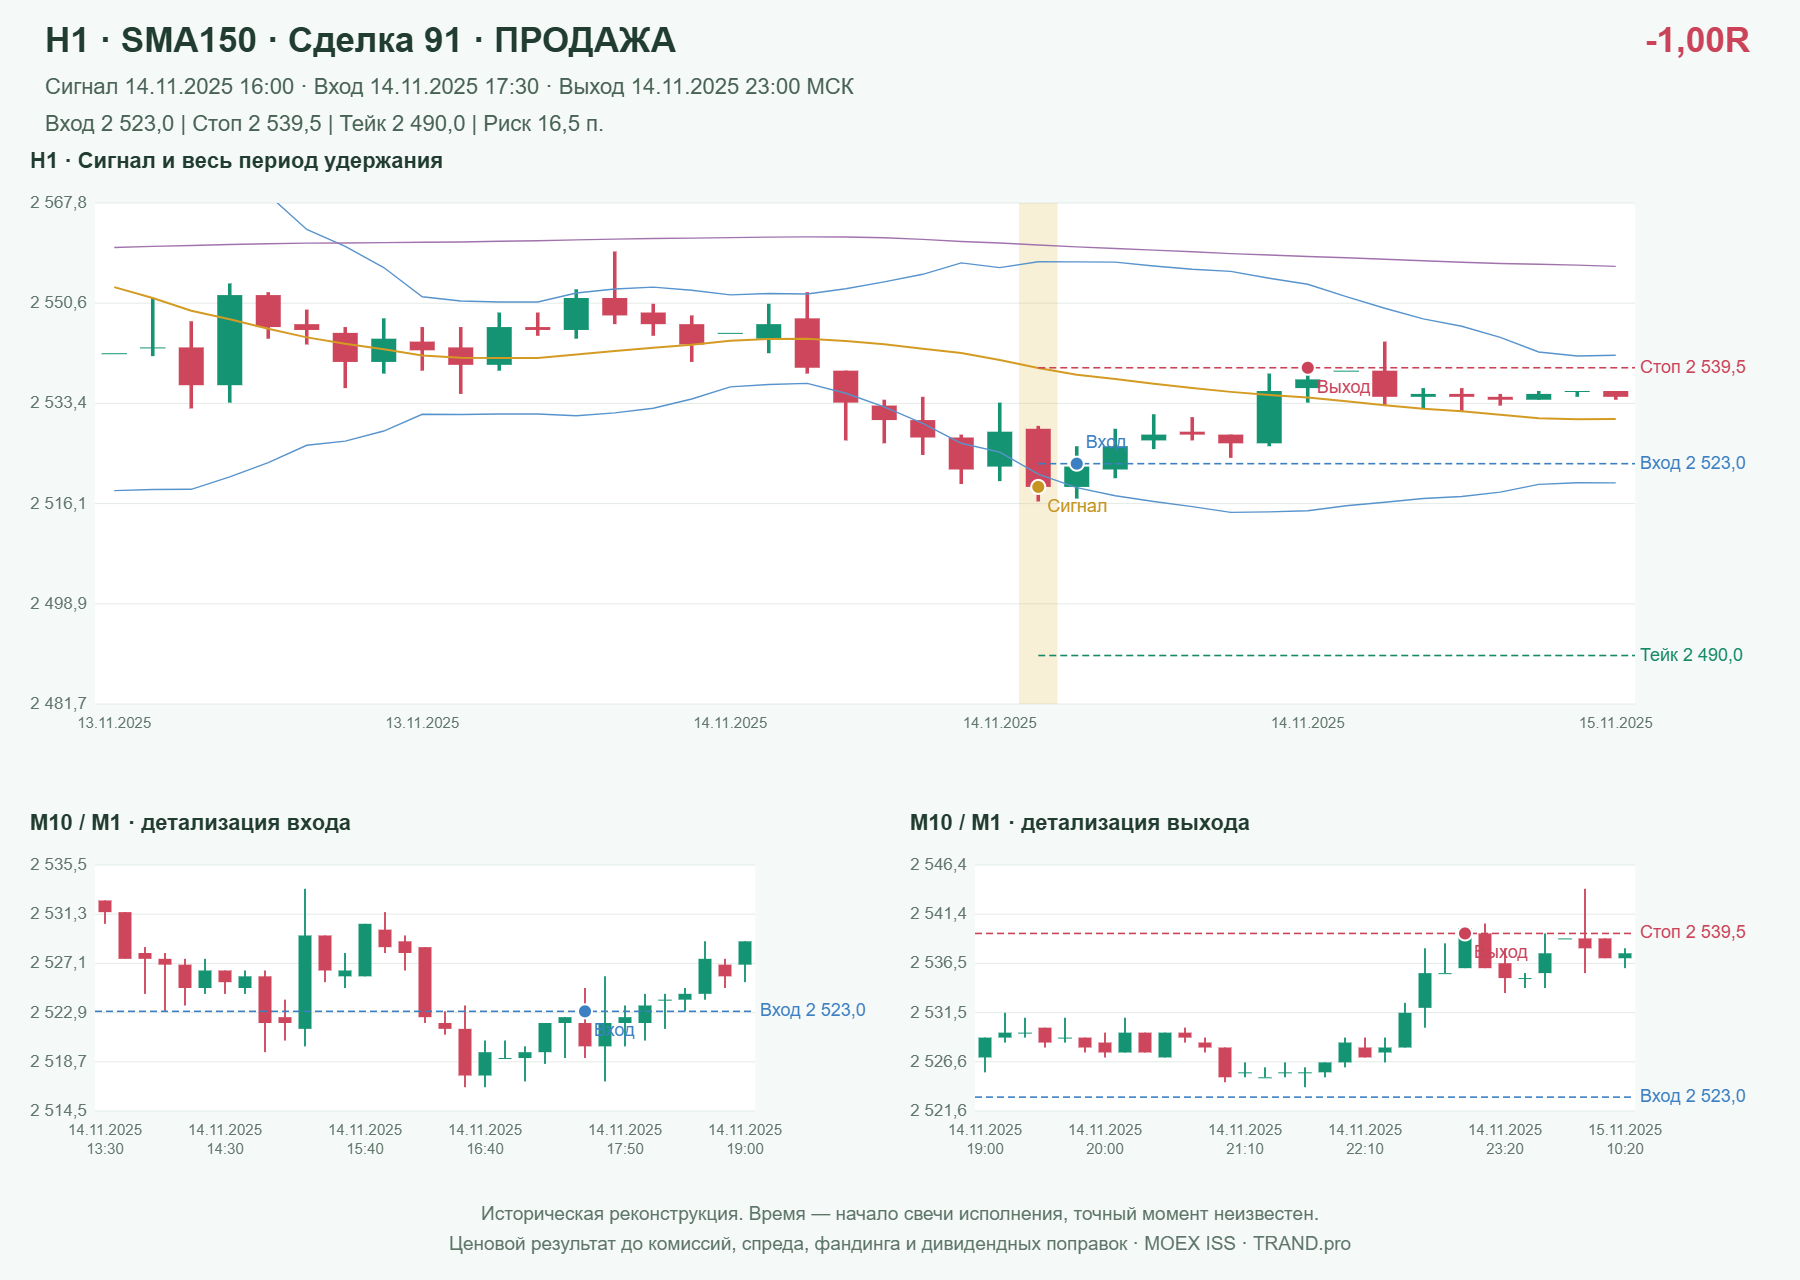Click the 'Стоп 2 539,5' label on H1 chart

tap(1692, 367)
